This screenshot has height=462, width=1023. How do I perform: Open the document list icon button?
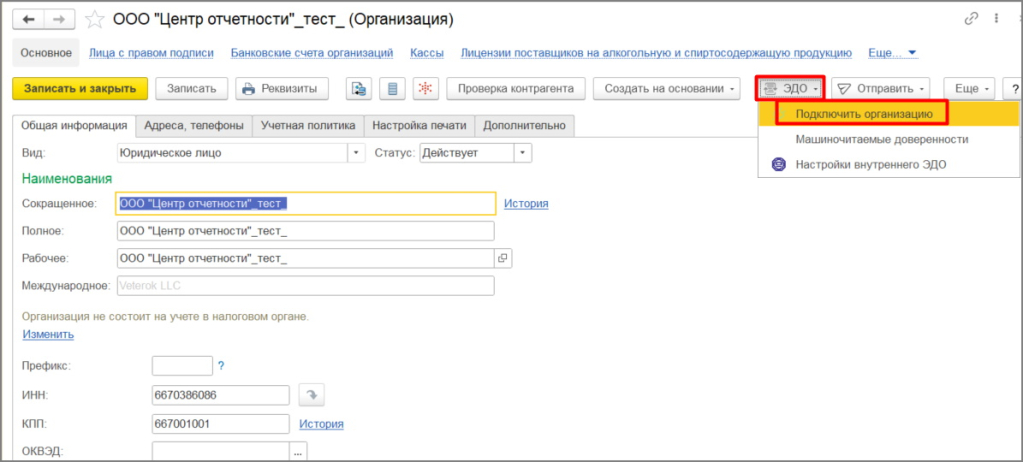[392, 89]
